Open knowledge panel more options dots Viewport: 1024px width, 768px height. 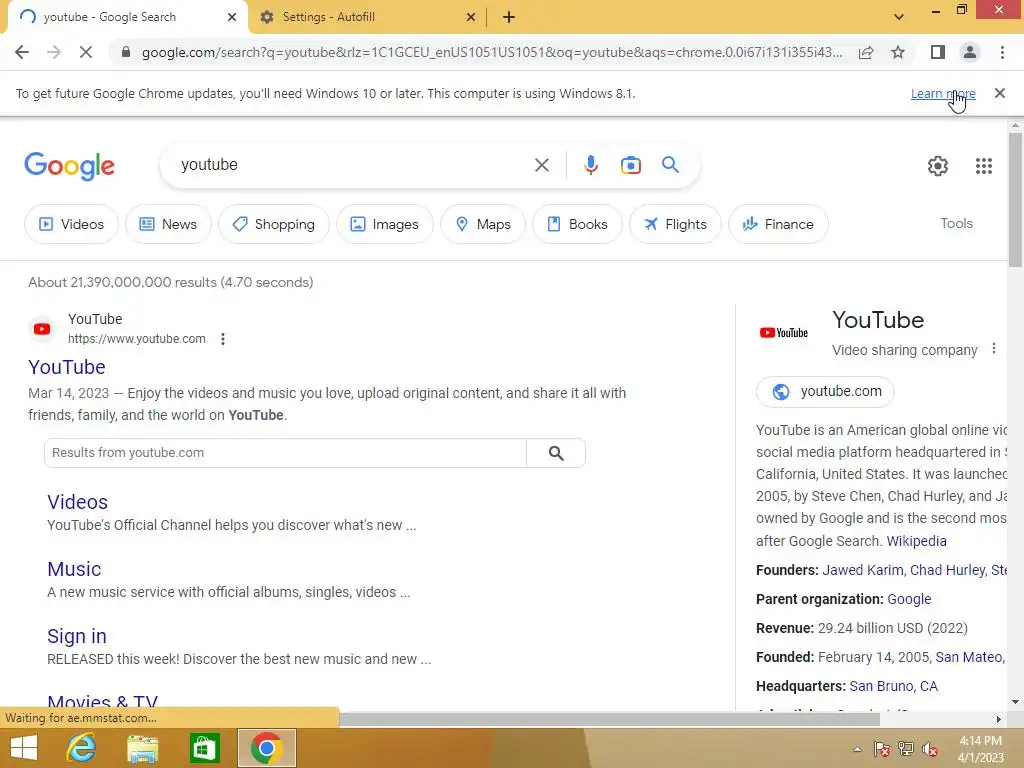[x=993, y=349]
